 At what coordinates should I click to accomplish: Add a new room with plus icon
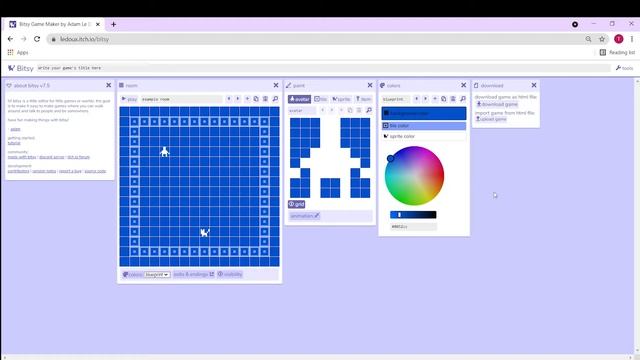pos(247,99)
